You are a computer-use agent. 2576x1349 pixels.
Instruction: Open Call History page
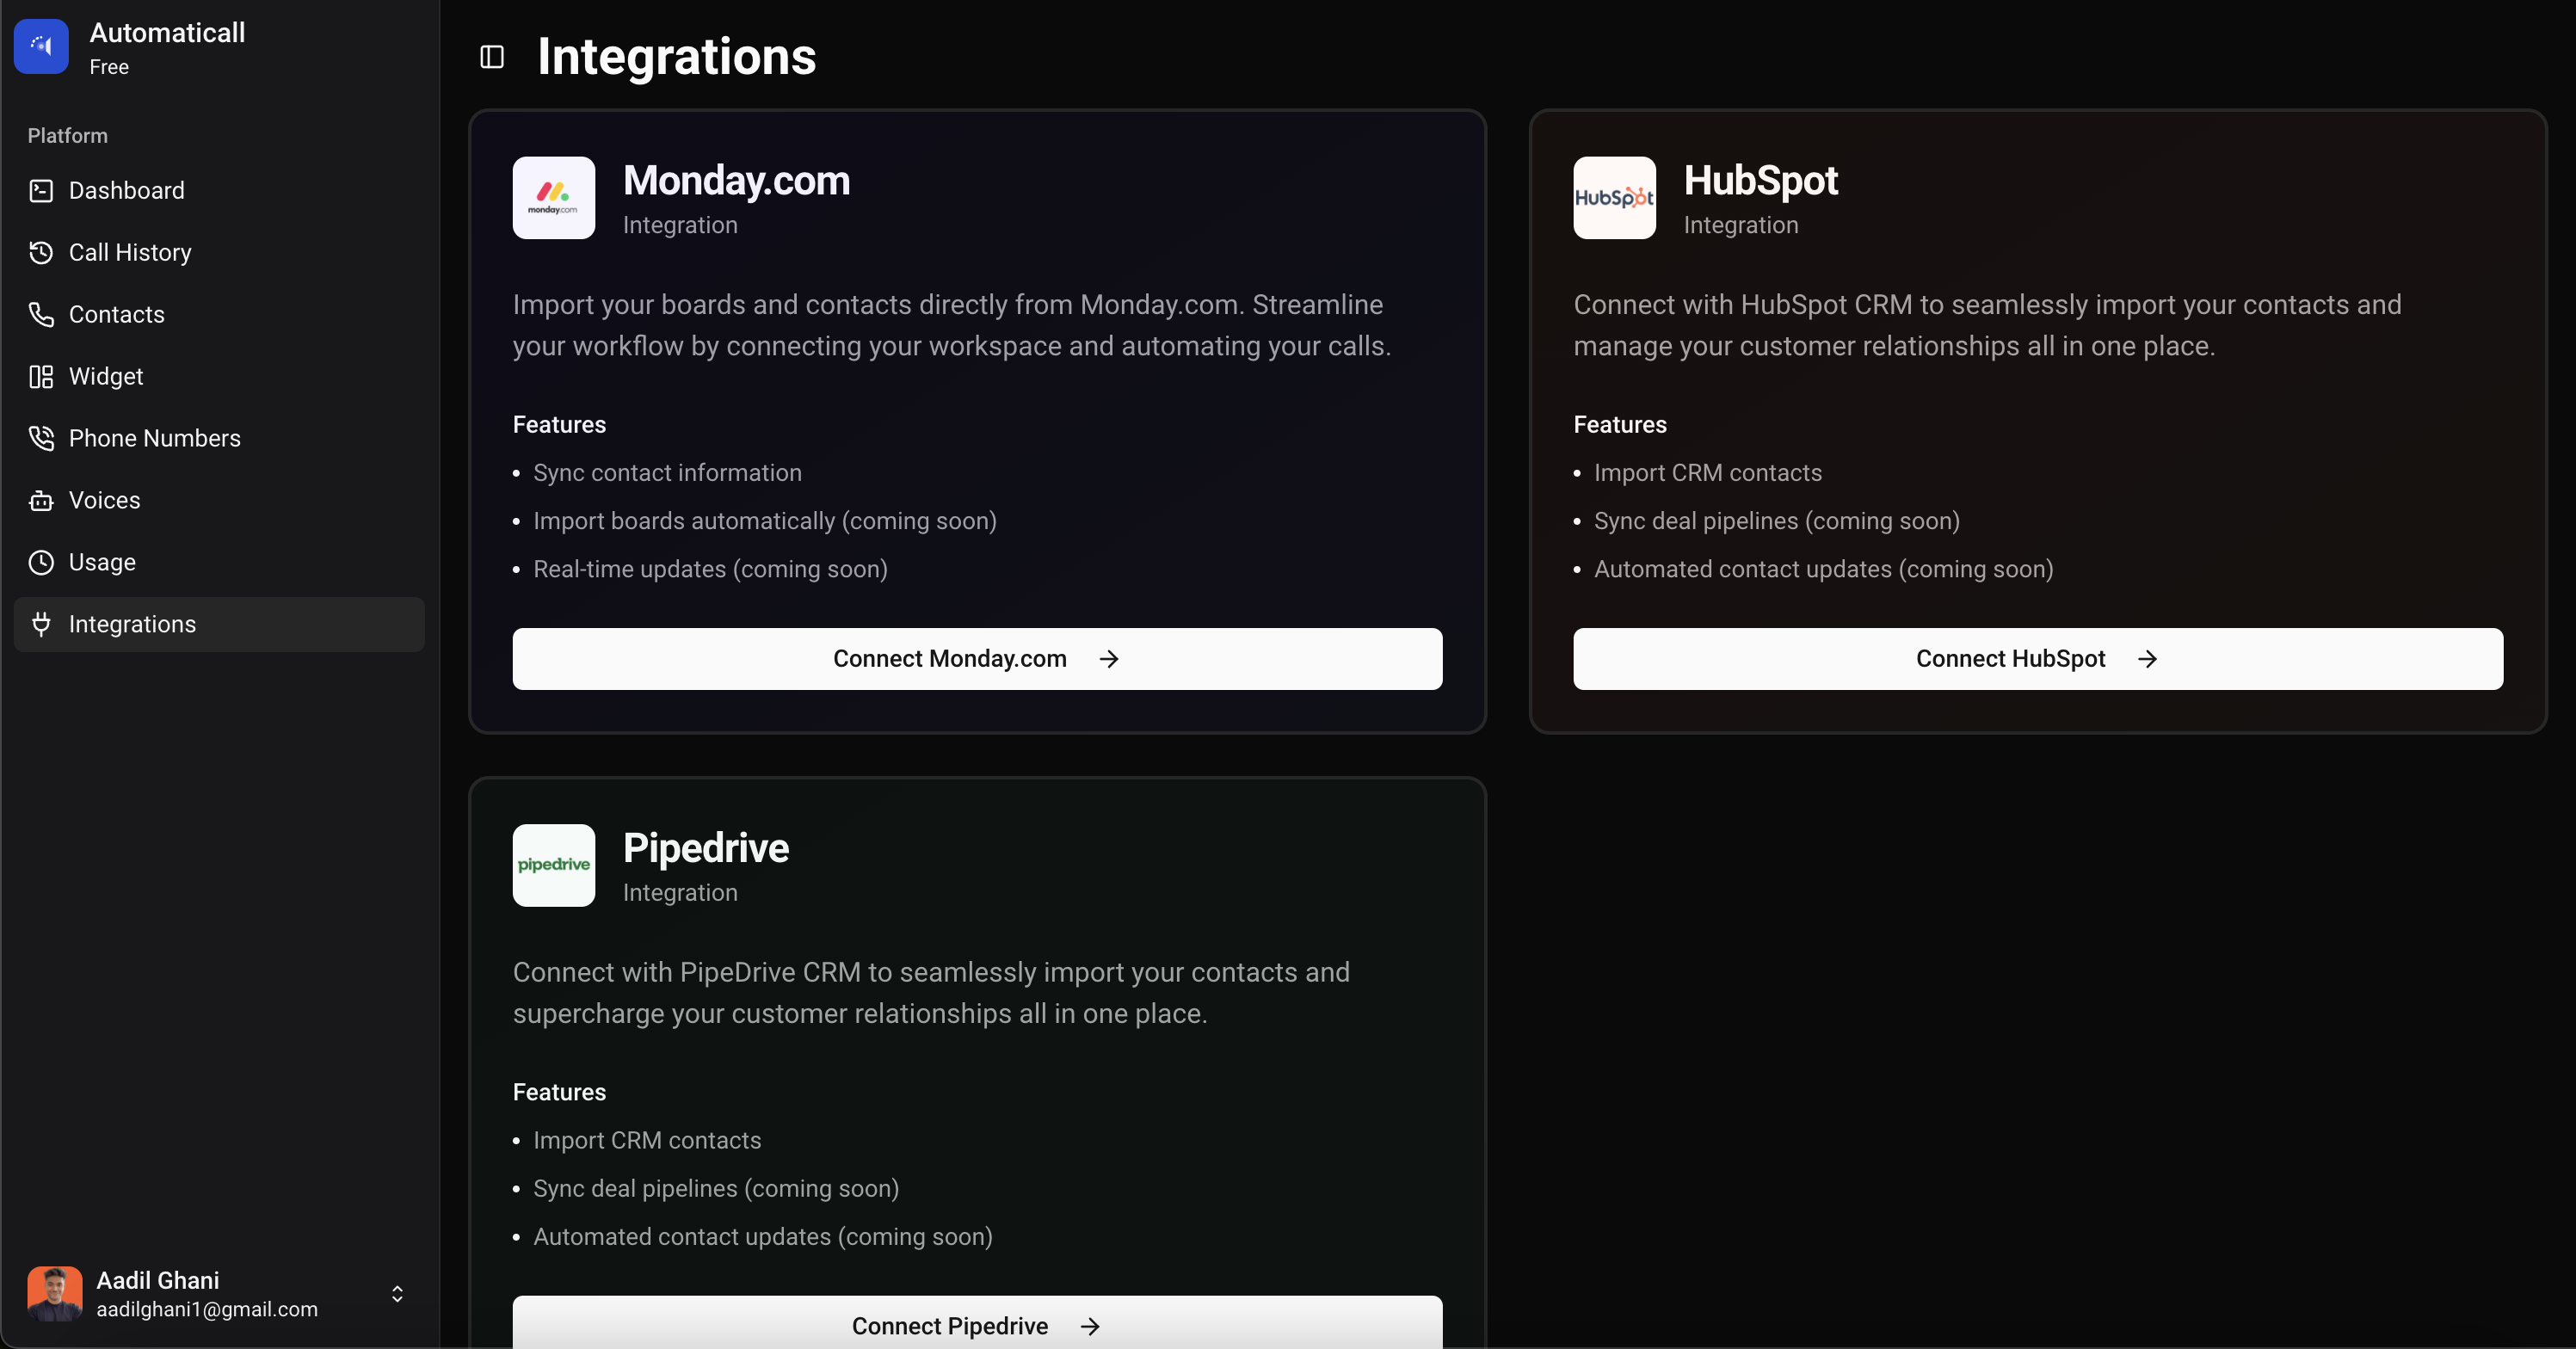coord(130,253)
